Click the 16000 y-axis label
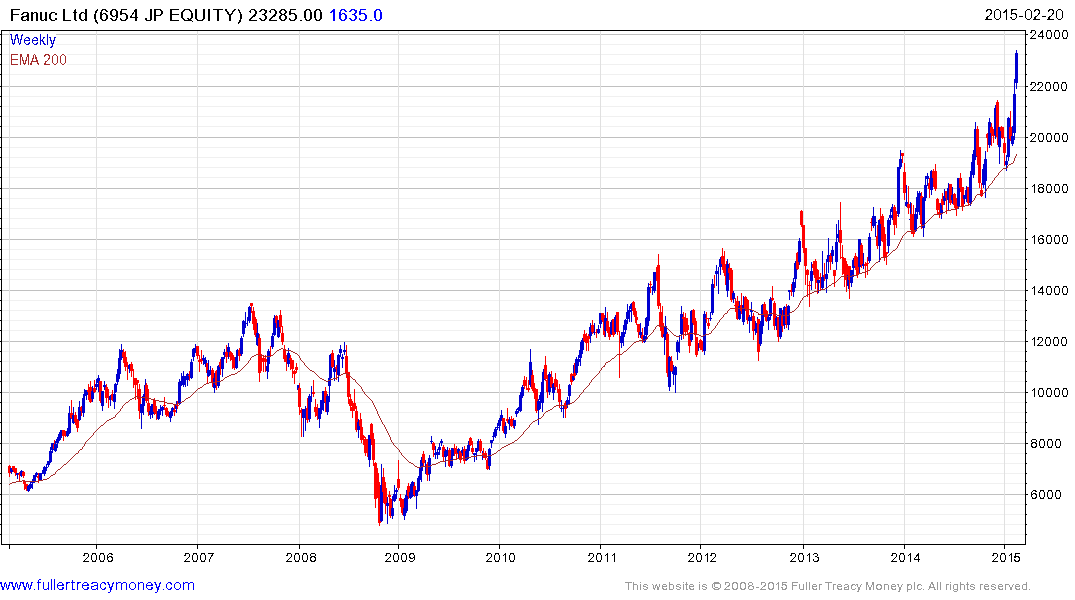The height and width of the screenshot is (600, 1075). click(1049, 239)
